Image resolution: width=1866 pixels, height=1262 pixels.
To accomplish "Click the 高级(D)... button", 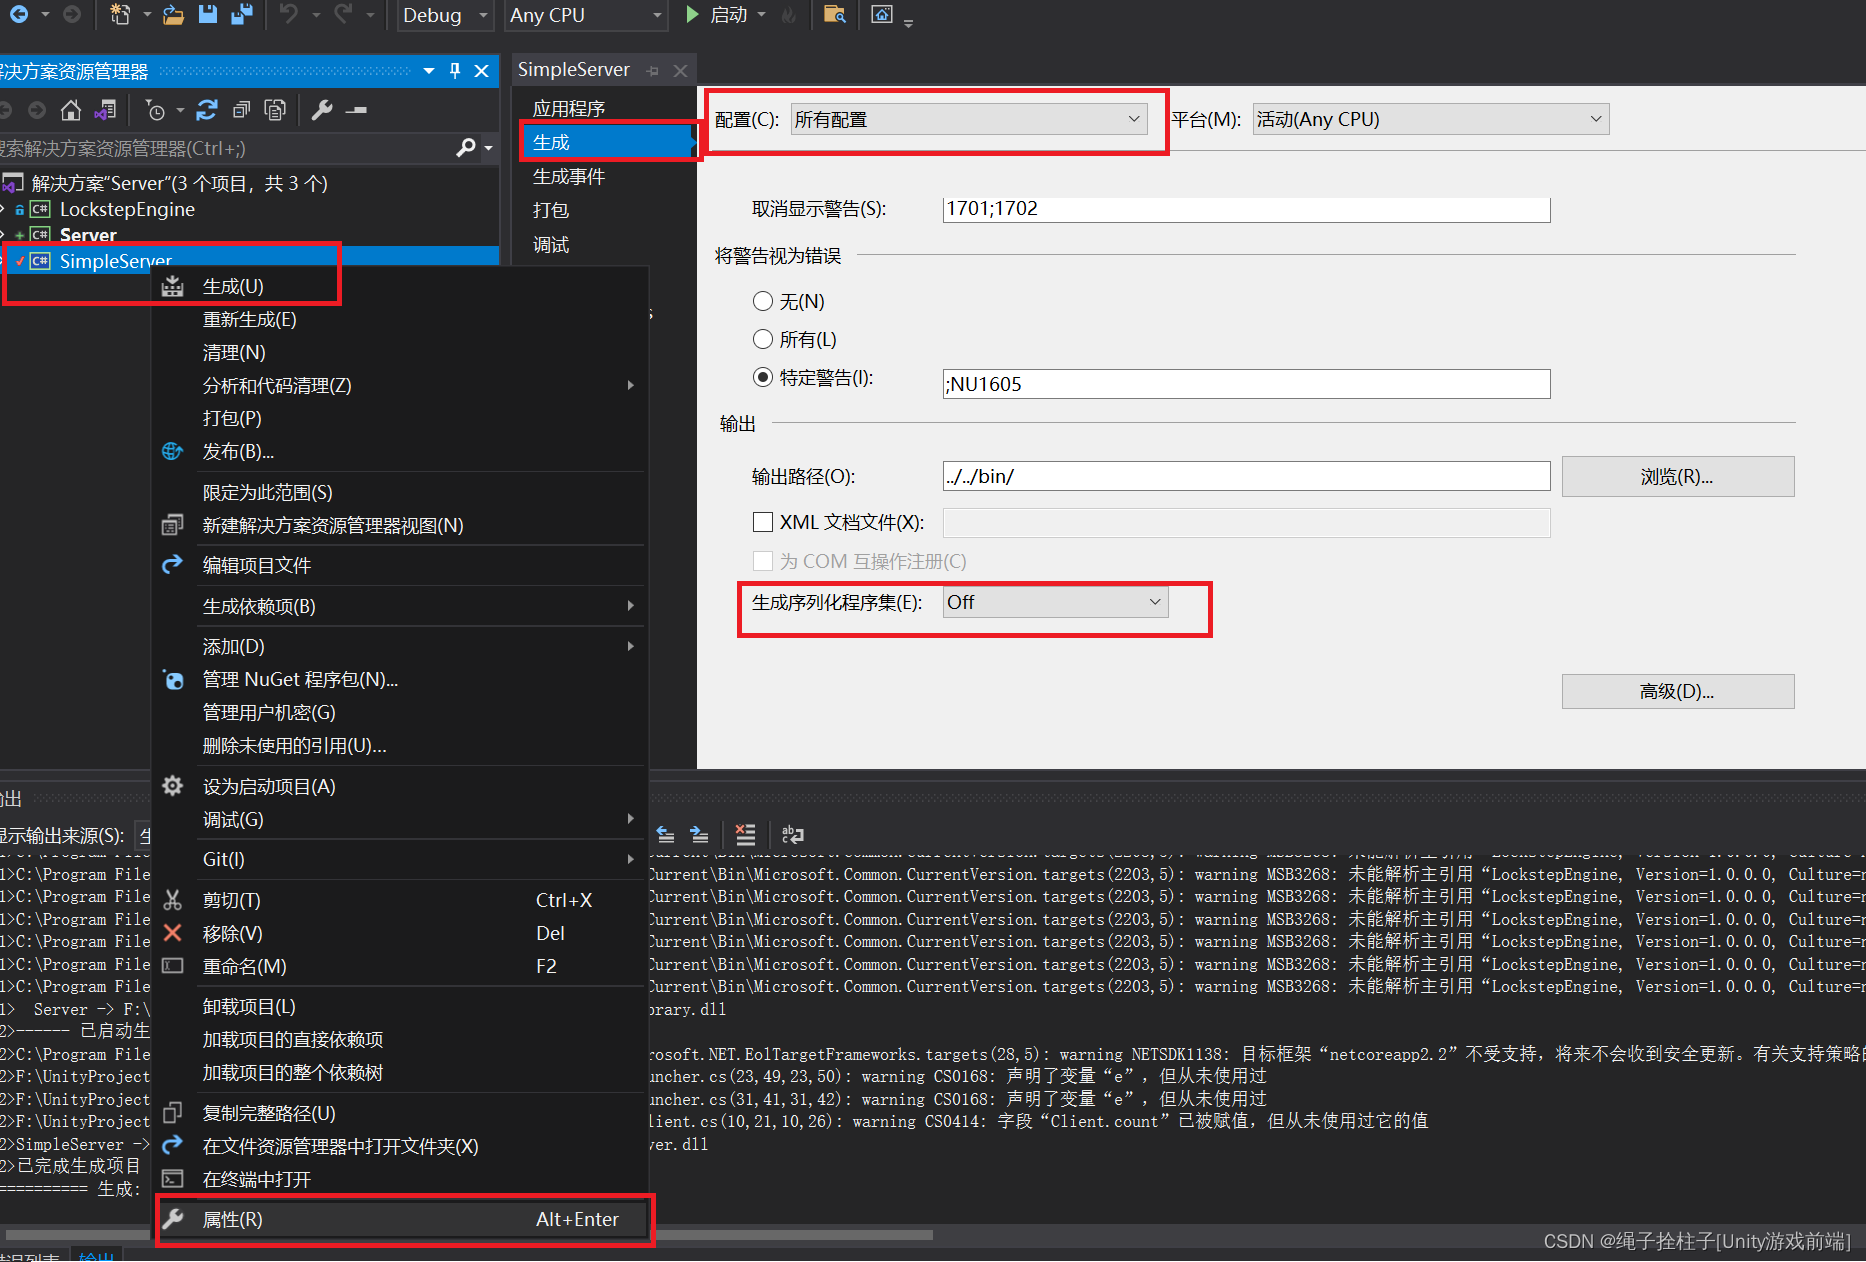I will (x=1677, y=691).
